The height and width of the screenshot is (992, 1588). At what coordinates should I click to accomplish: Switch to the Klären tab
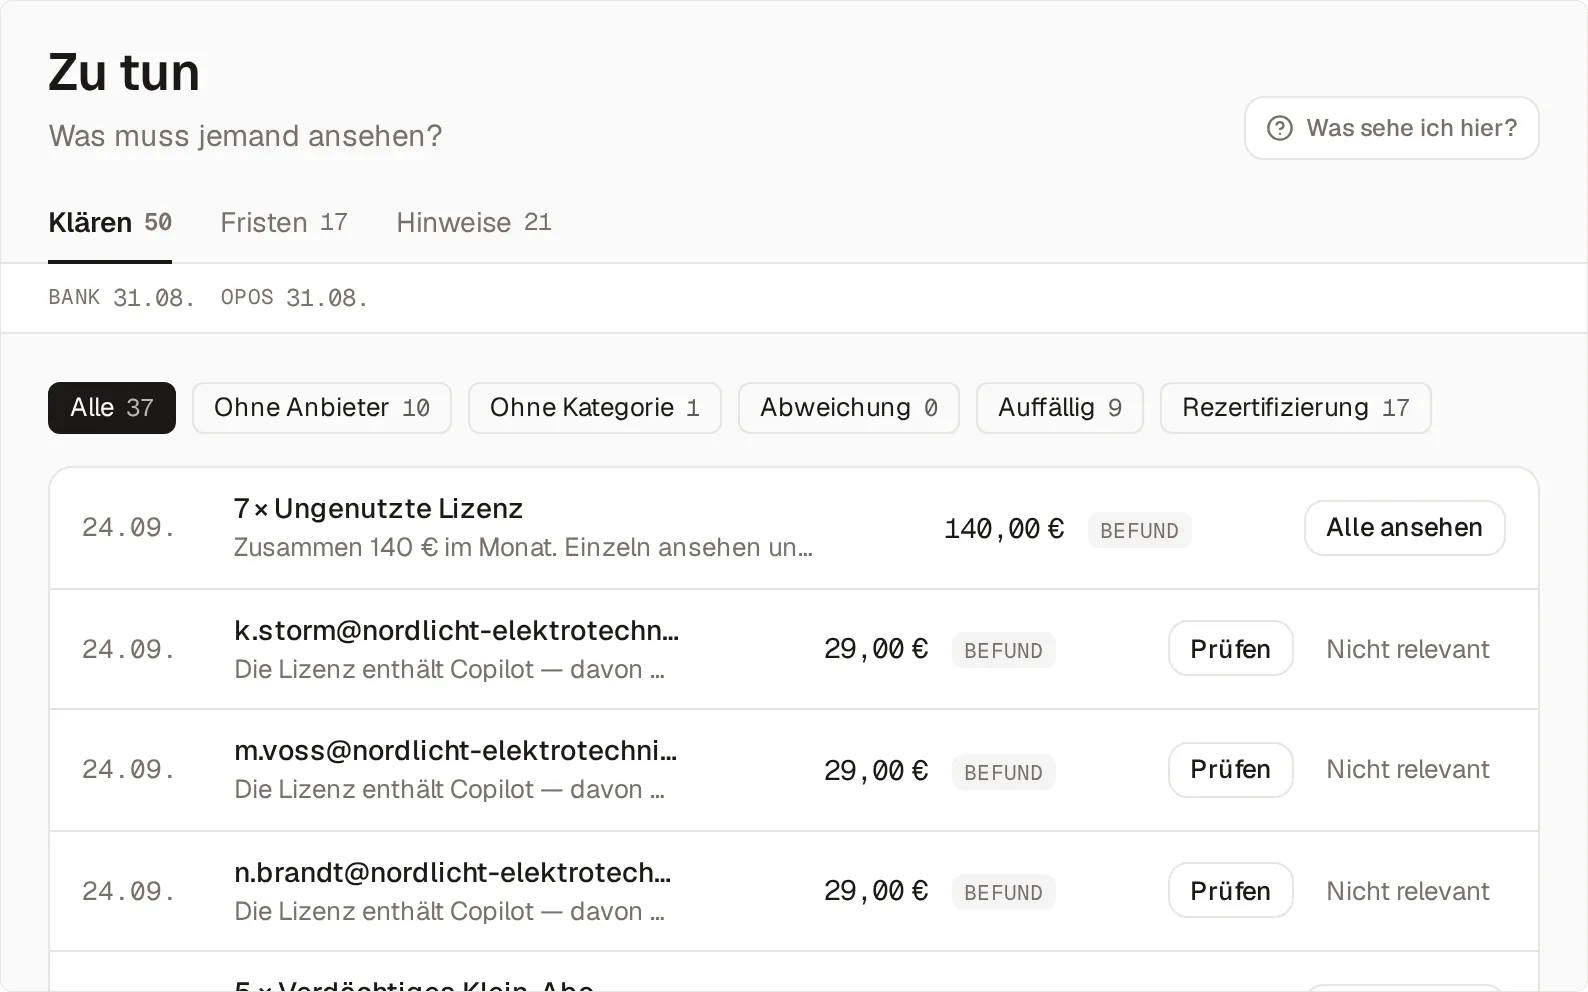pos(110,222)
